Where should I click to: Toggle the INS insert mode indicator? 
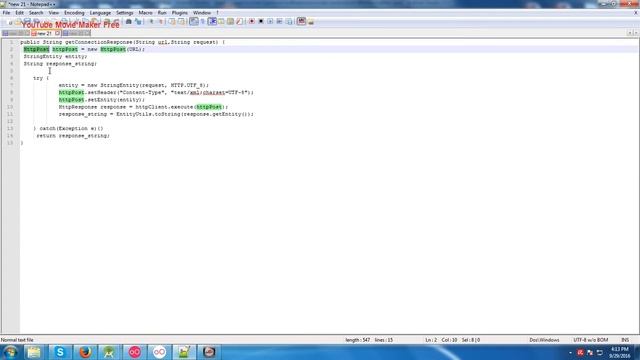[625, 340]
